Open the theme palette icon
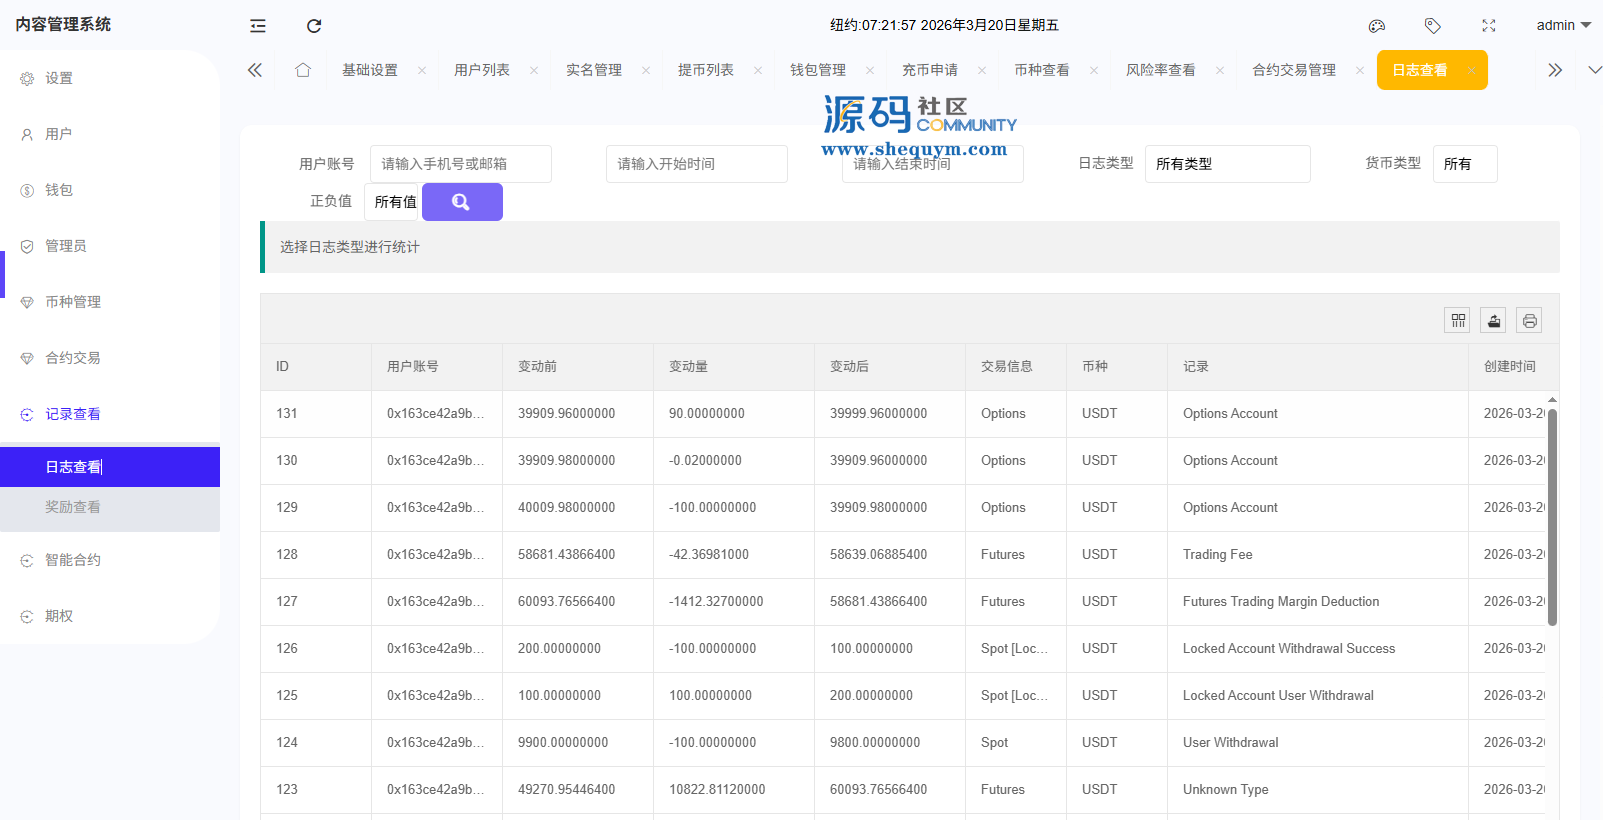This screenshot has width=1603, height=820. tap(1377, 26)
